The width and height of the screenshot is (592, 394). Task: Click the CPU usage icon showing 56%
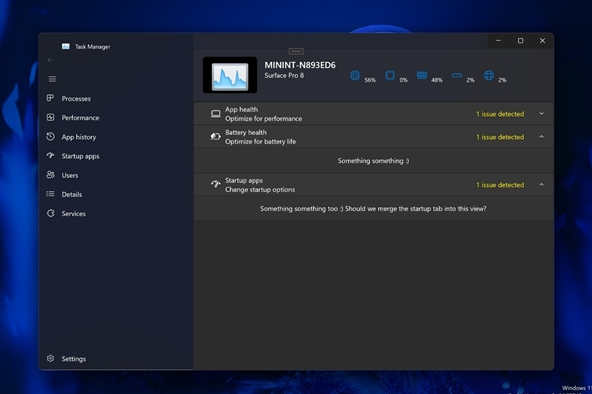[355, 75]
